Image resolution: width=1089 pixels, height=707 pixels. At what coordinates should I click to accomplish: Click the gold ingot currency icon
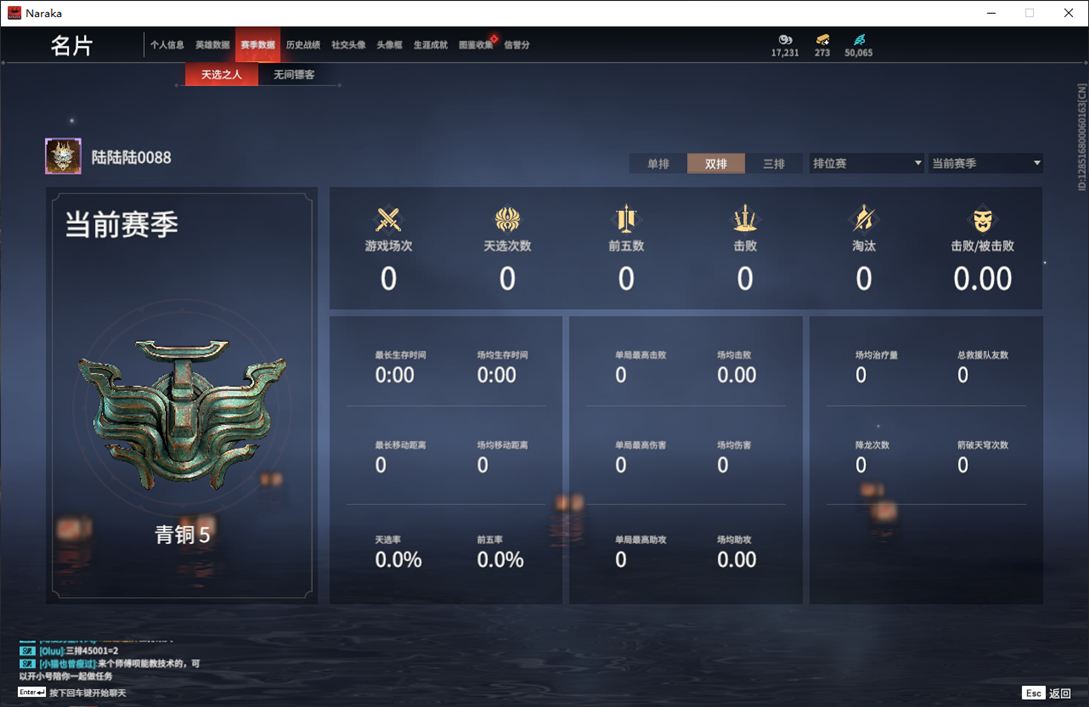pyautogui.click(x=822, y=40)
